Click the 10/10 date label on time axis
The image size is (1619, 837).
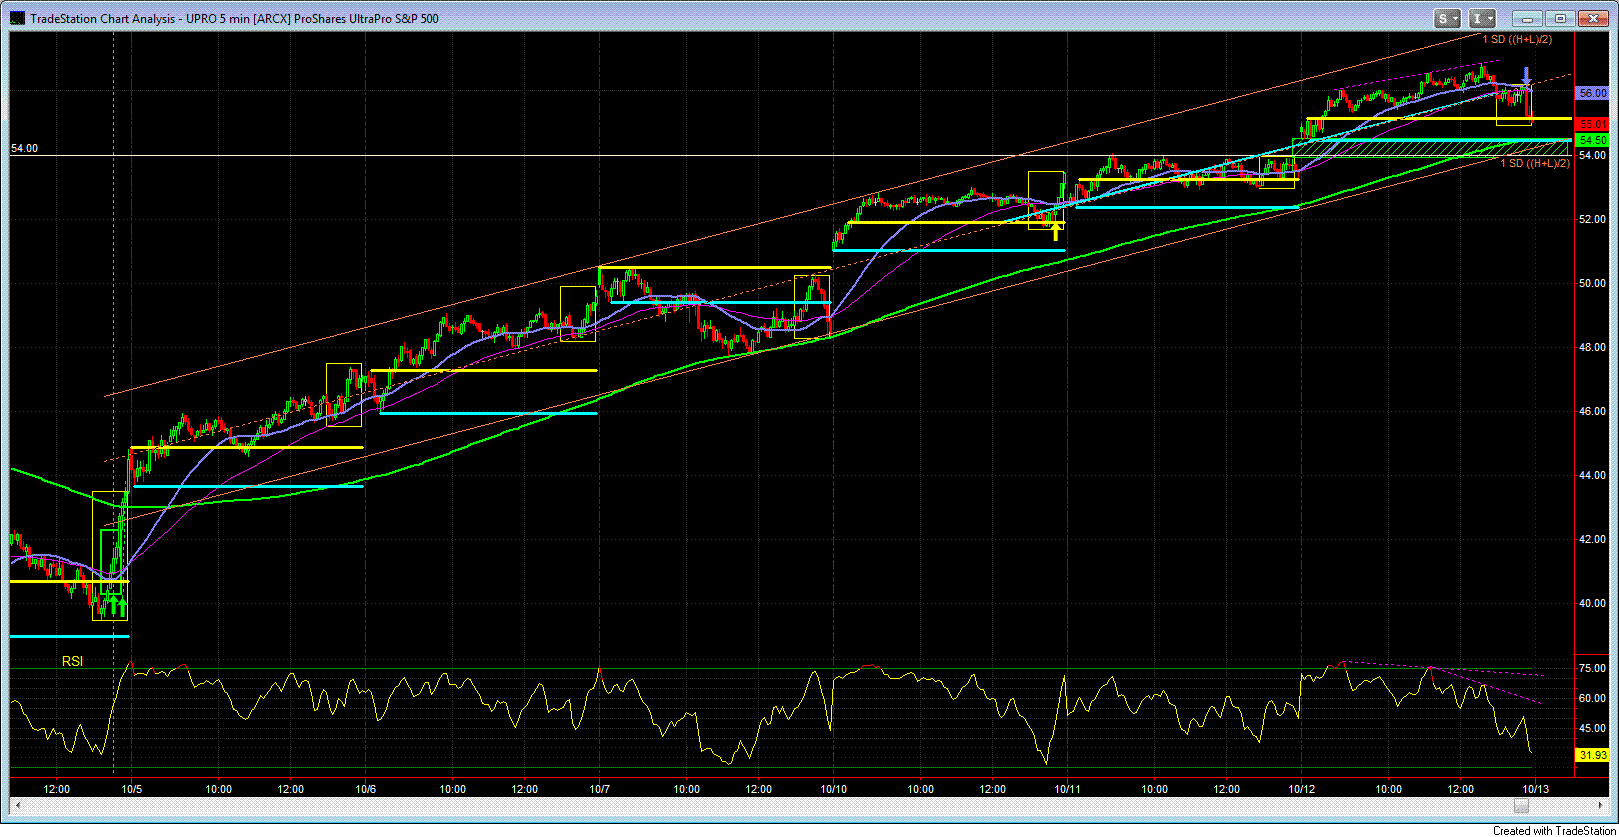point(834,789)
